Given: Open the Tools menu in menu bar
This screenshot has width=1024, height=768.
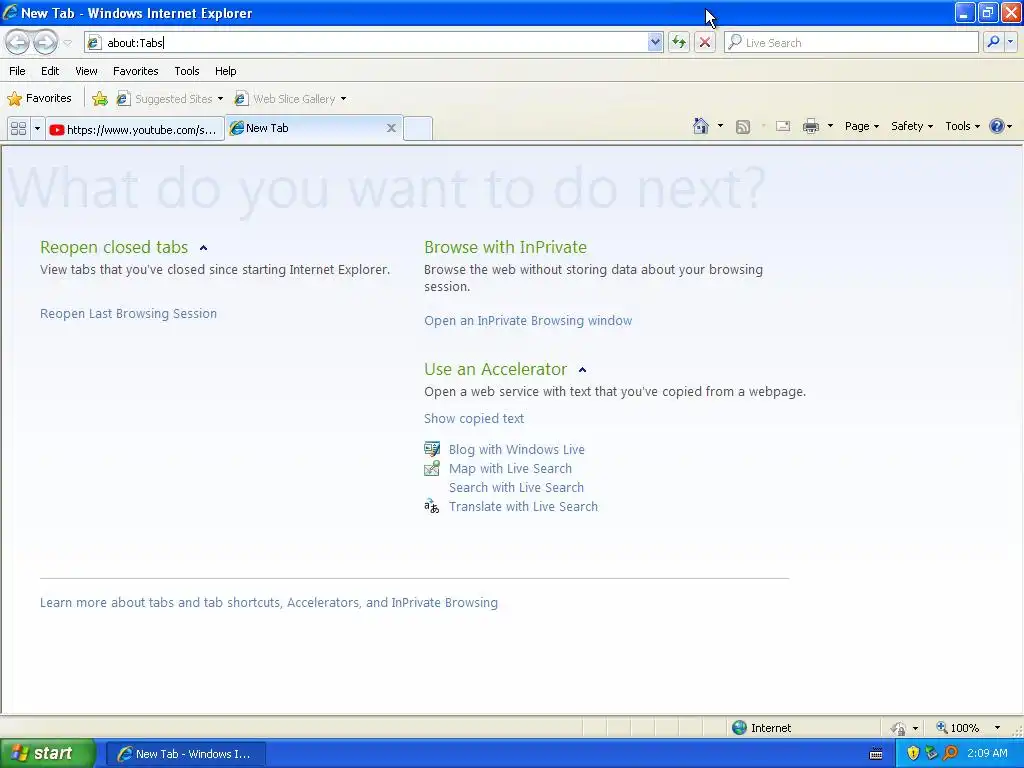Looking at the screenshot, I should point(187,71).
